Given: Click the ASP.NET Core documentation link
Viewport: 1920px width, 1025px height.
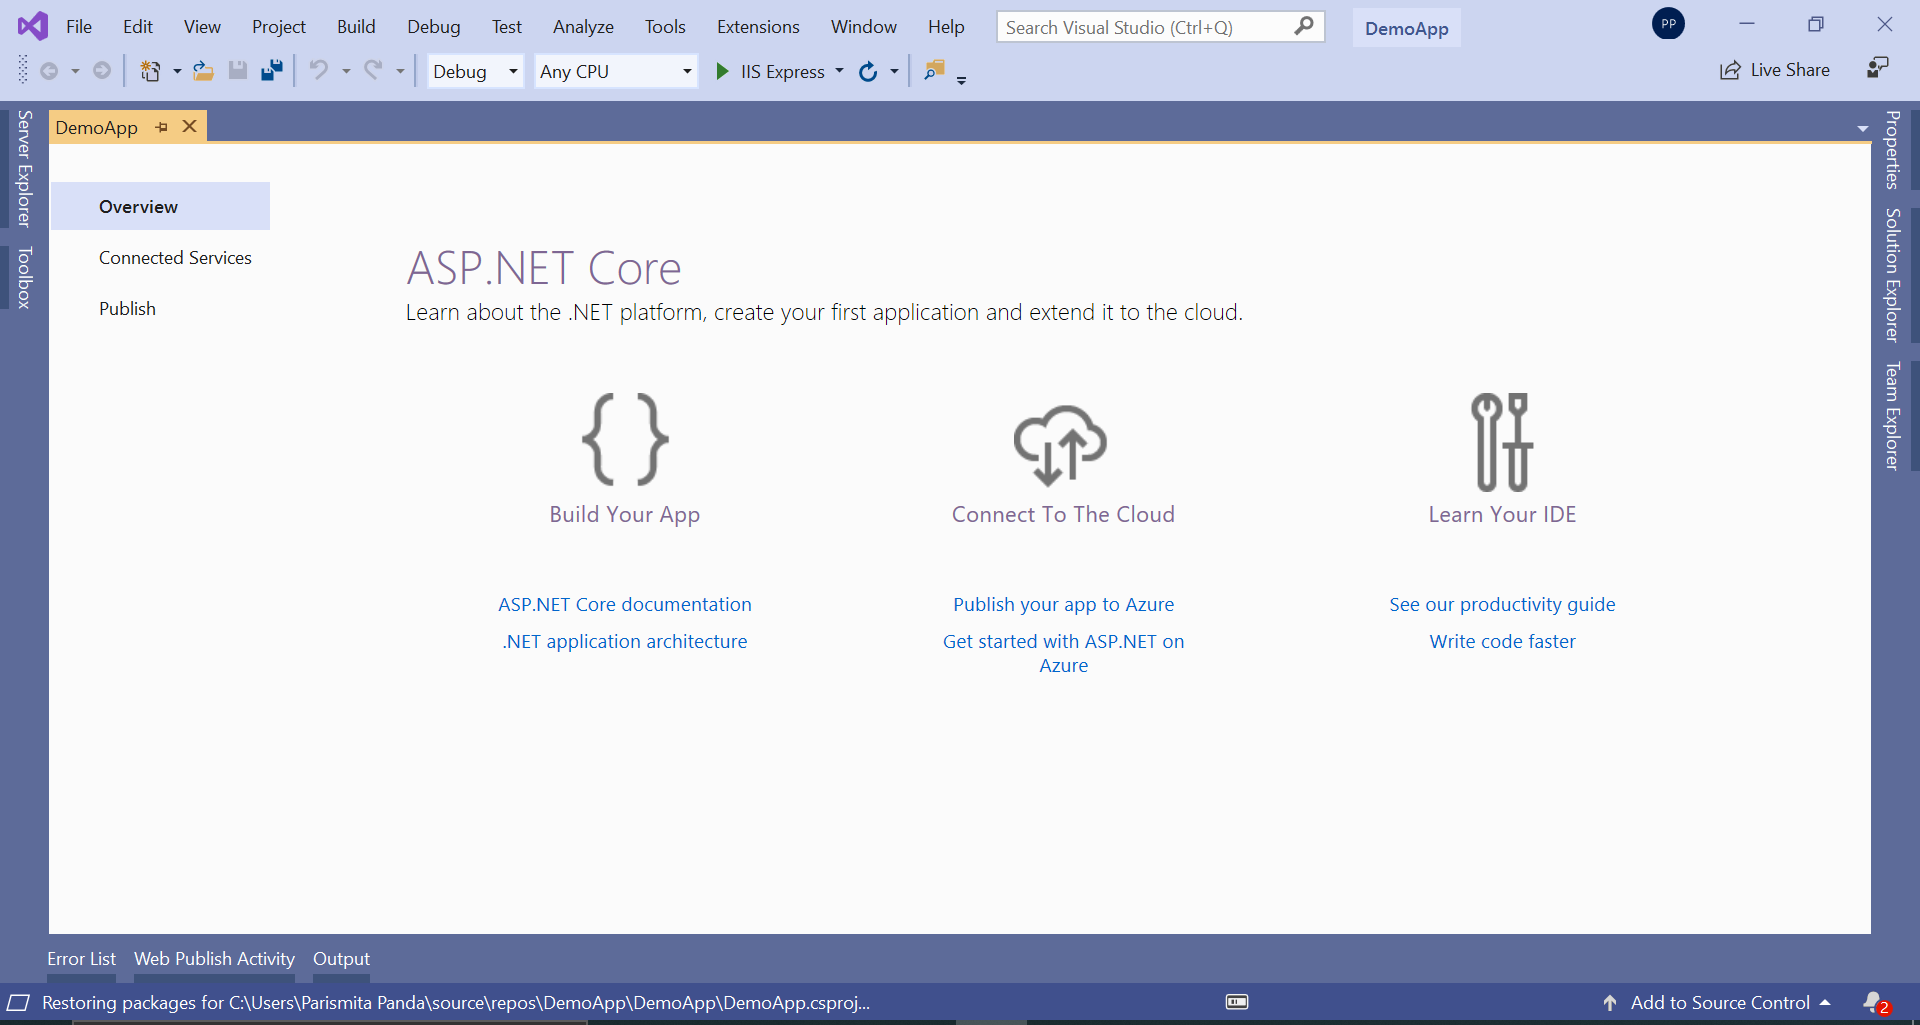Looking at the screenshot, I should (624, 604).
